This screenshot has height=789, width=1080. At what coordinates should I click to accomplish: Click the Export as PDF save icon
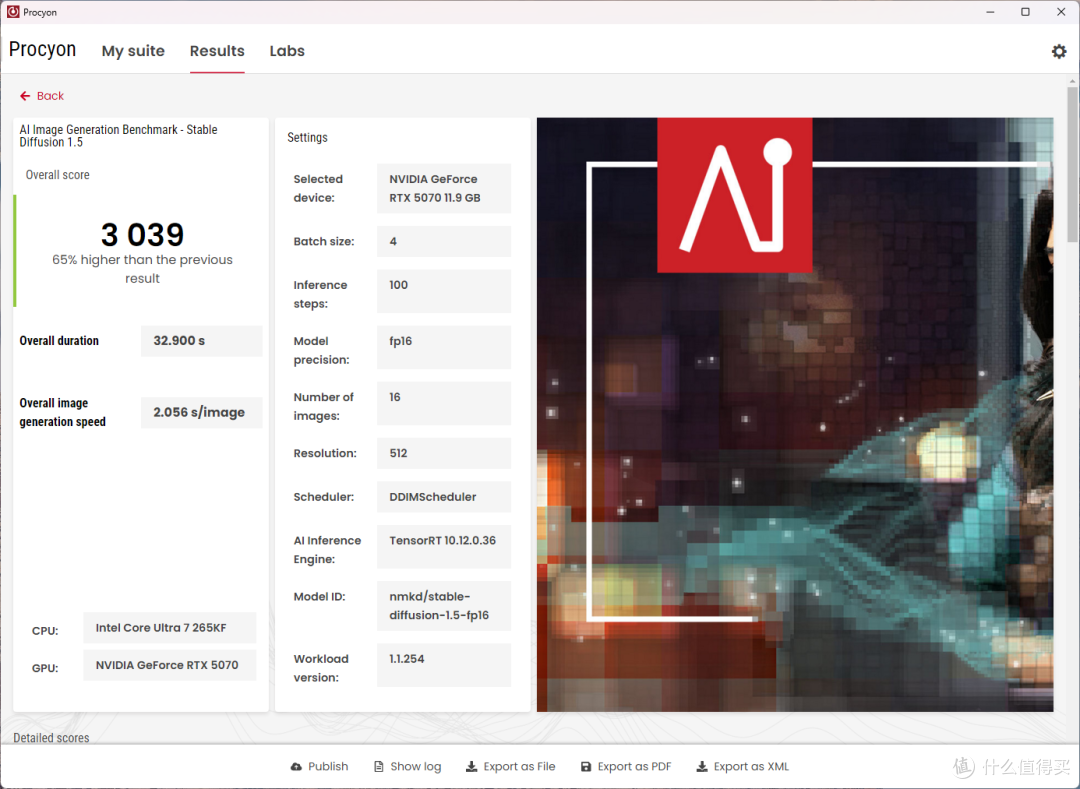(586, 766)
